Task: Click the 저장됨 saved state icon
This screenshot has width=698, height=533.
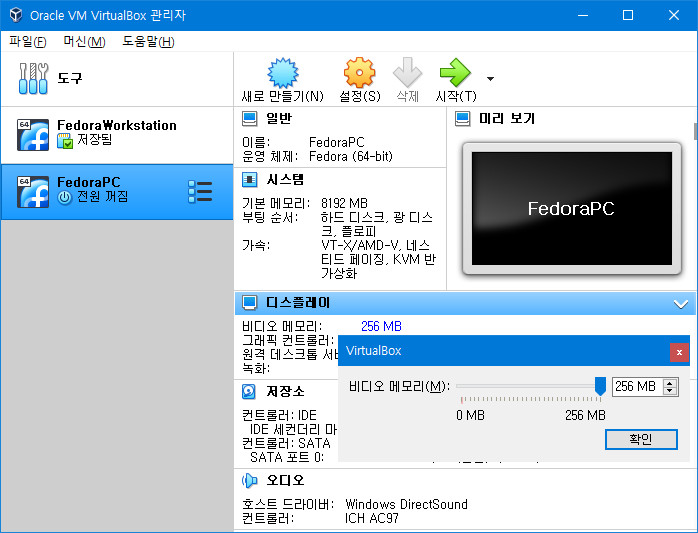Action: coord(65,142)
